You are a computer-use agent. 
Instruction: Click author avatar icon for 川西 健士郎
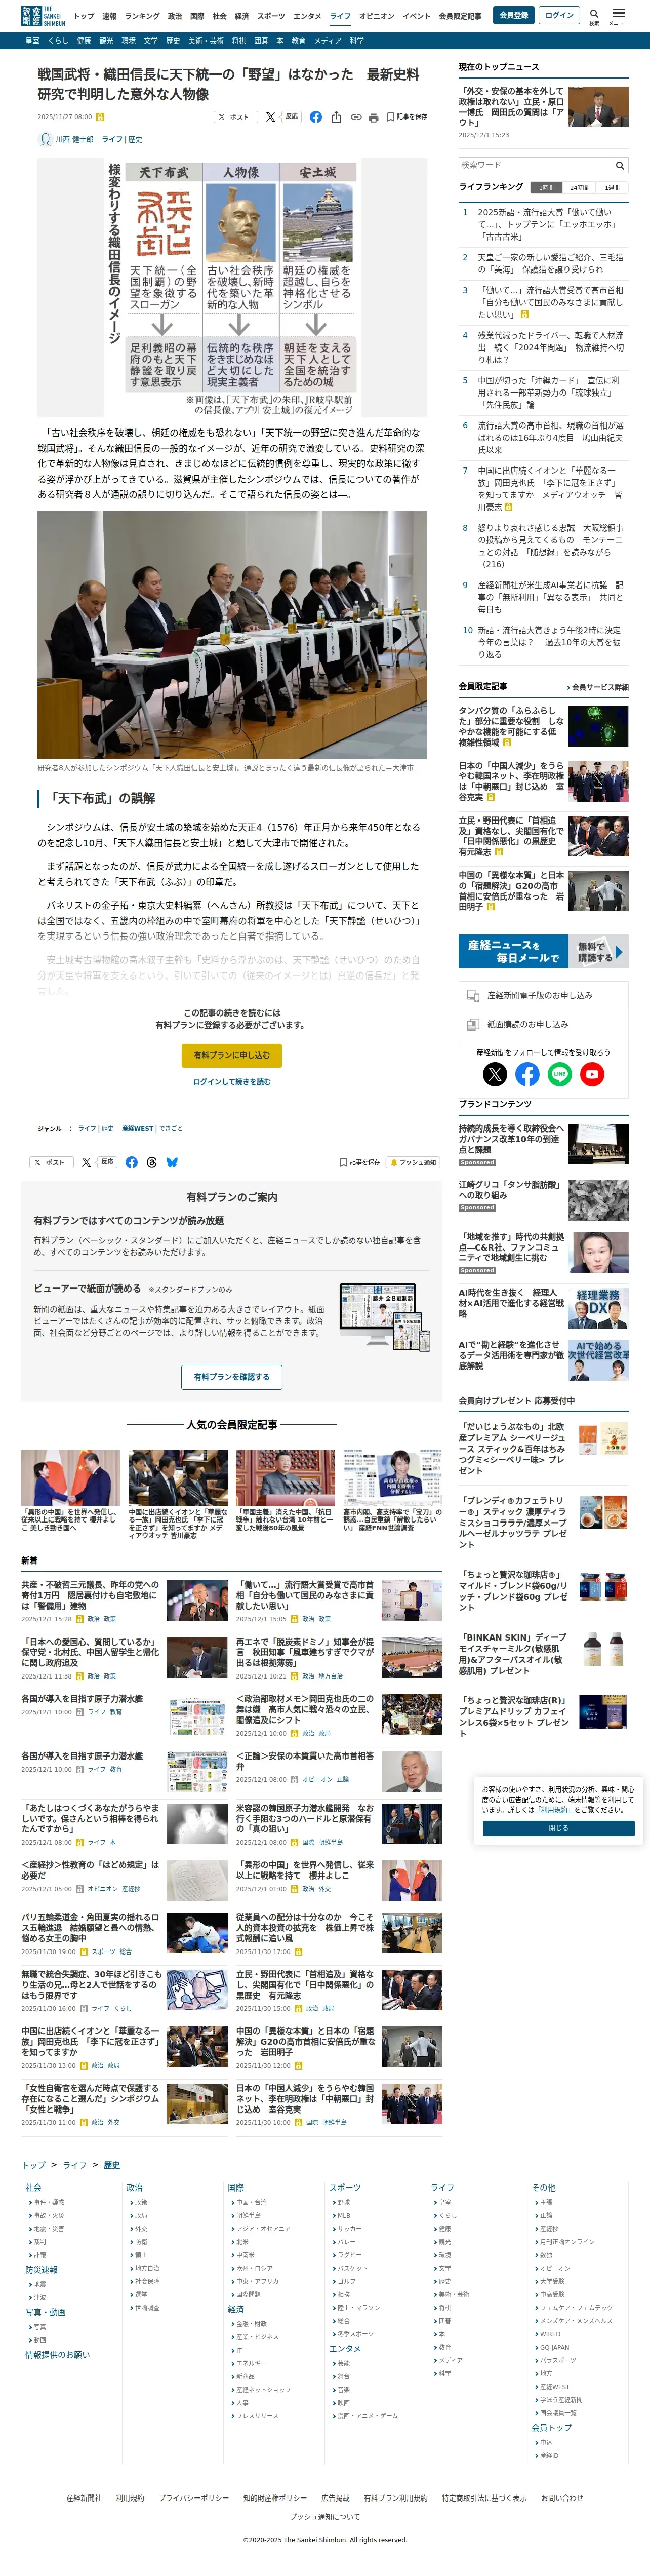point(44,139)
